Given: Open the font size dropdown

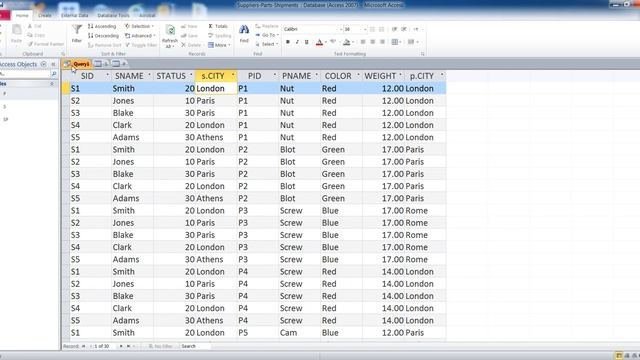Looking at the screenshot, I should [x=364, y=29].
